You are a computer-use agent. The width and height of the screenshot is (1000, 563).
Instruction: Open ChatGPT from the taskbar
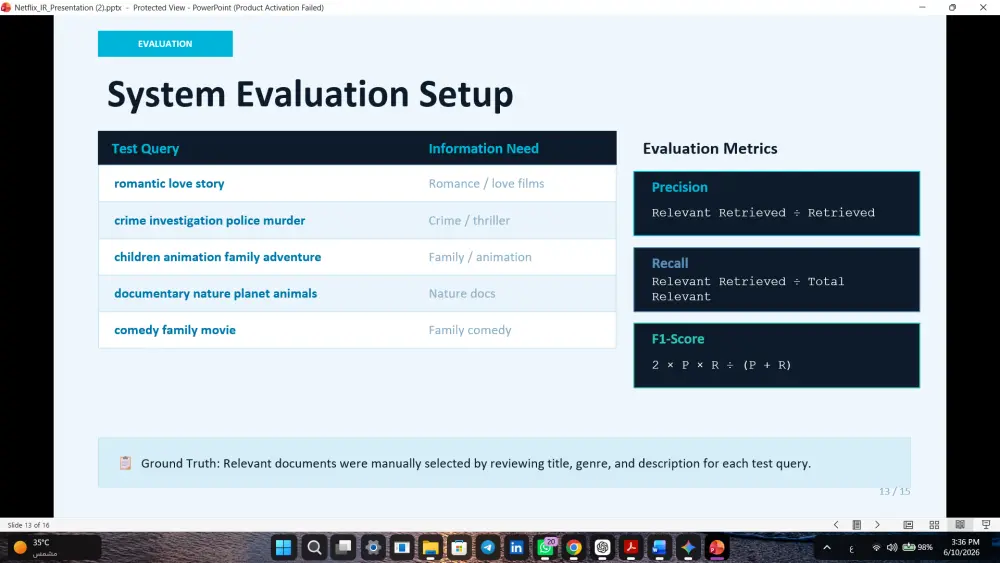point(603,548)
